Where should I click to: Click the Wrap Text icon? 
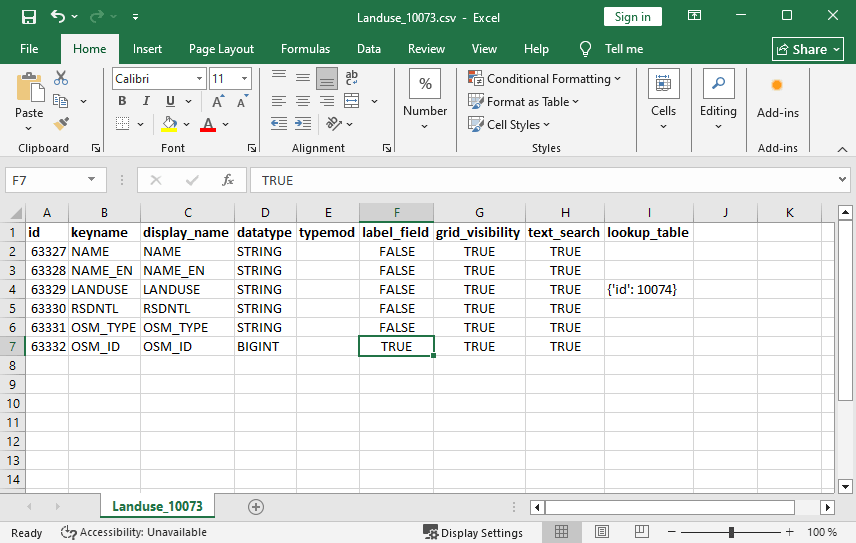tap(351, 78)
